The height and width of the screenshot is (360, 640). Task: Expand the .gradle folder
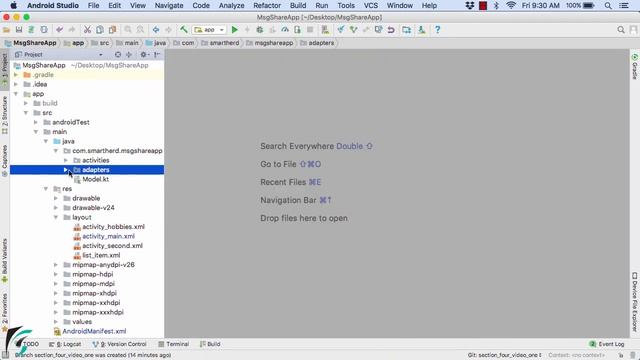pos(16,75)
